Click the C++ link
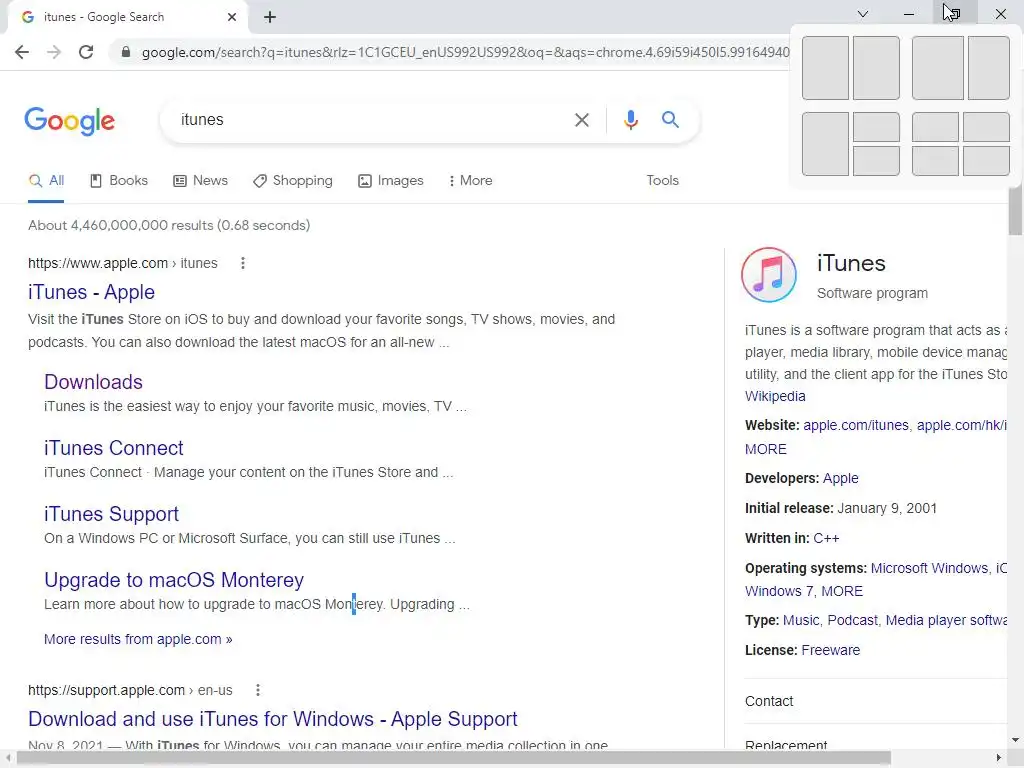1024x768 pixels. point(826,538)
